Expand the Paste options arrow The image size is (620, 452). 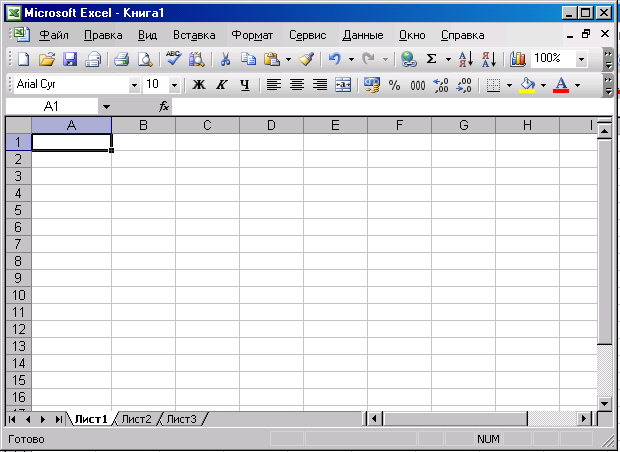pyautogui.click(x=288, y=60)
